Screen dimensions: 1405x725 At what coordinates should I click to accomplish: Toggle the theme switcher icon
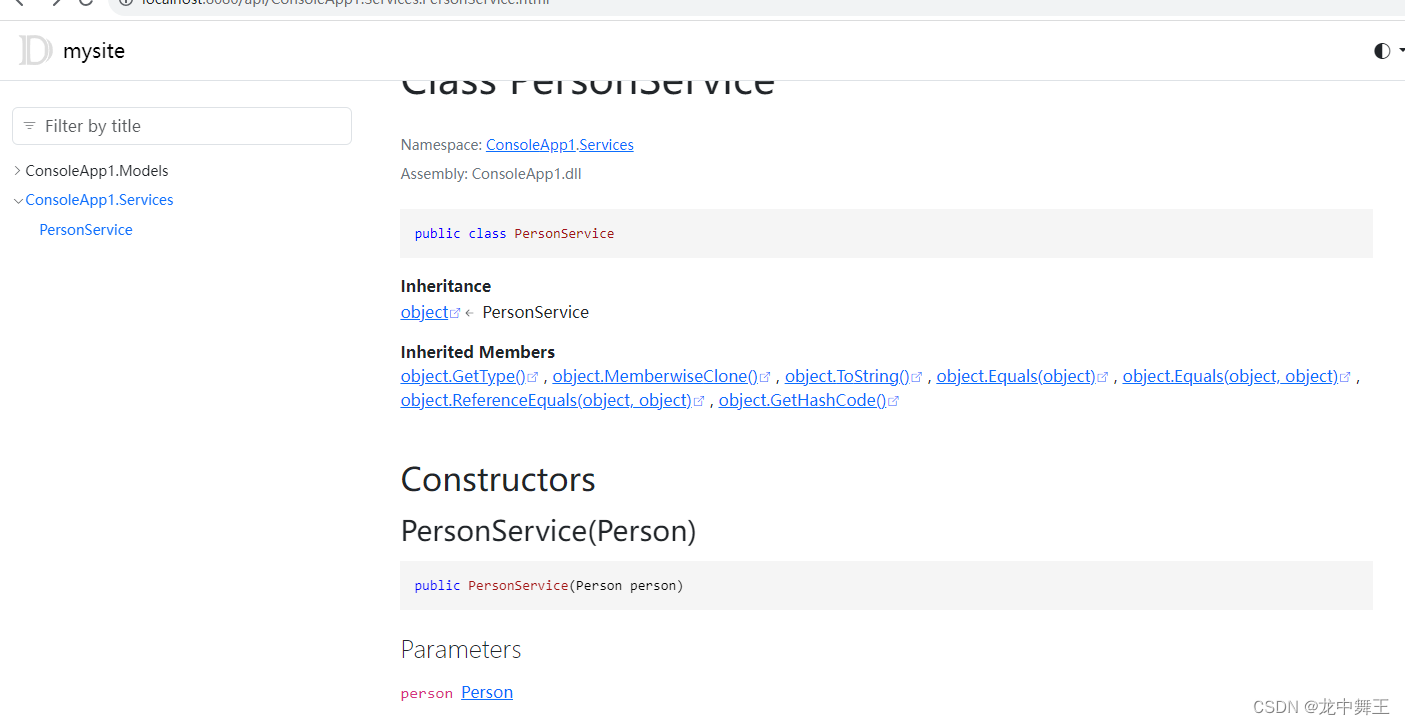[1382, 51]
